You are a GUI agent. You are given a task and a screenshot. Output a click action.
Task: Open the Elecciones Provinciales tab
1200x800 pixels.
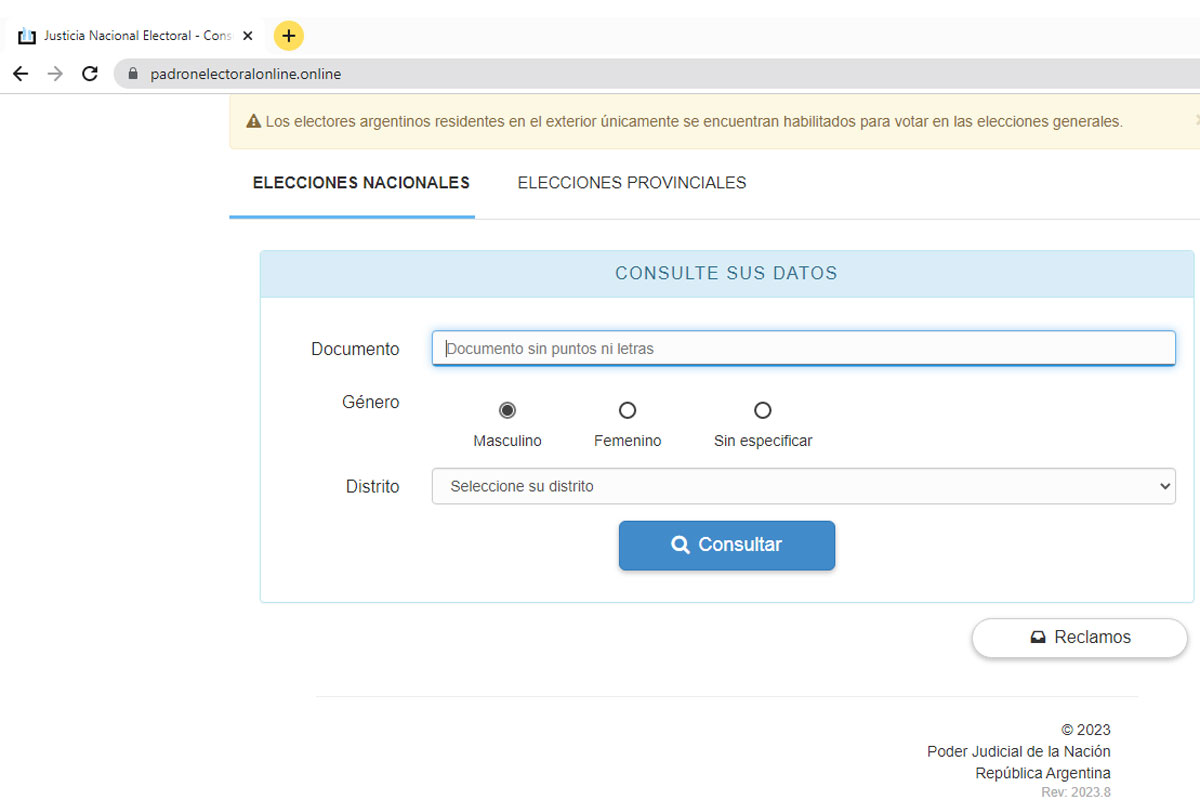[631, 183]
